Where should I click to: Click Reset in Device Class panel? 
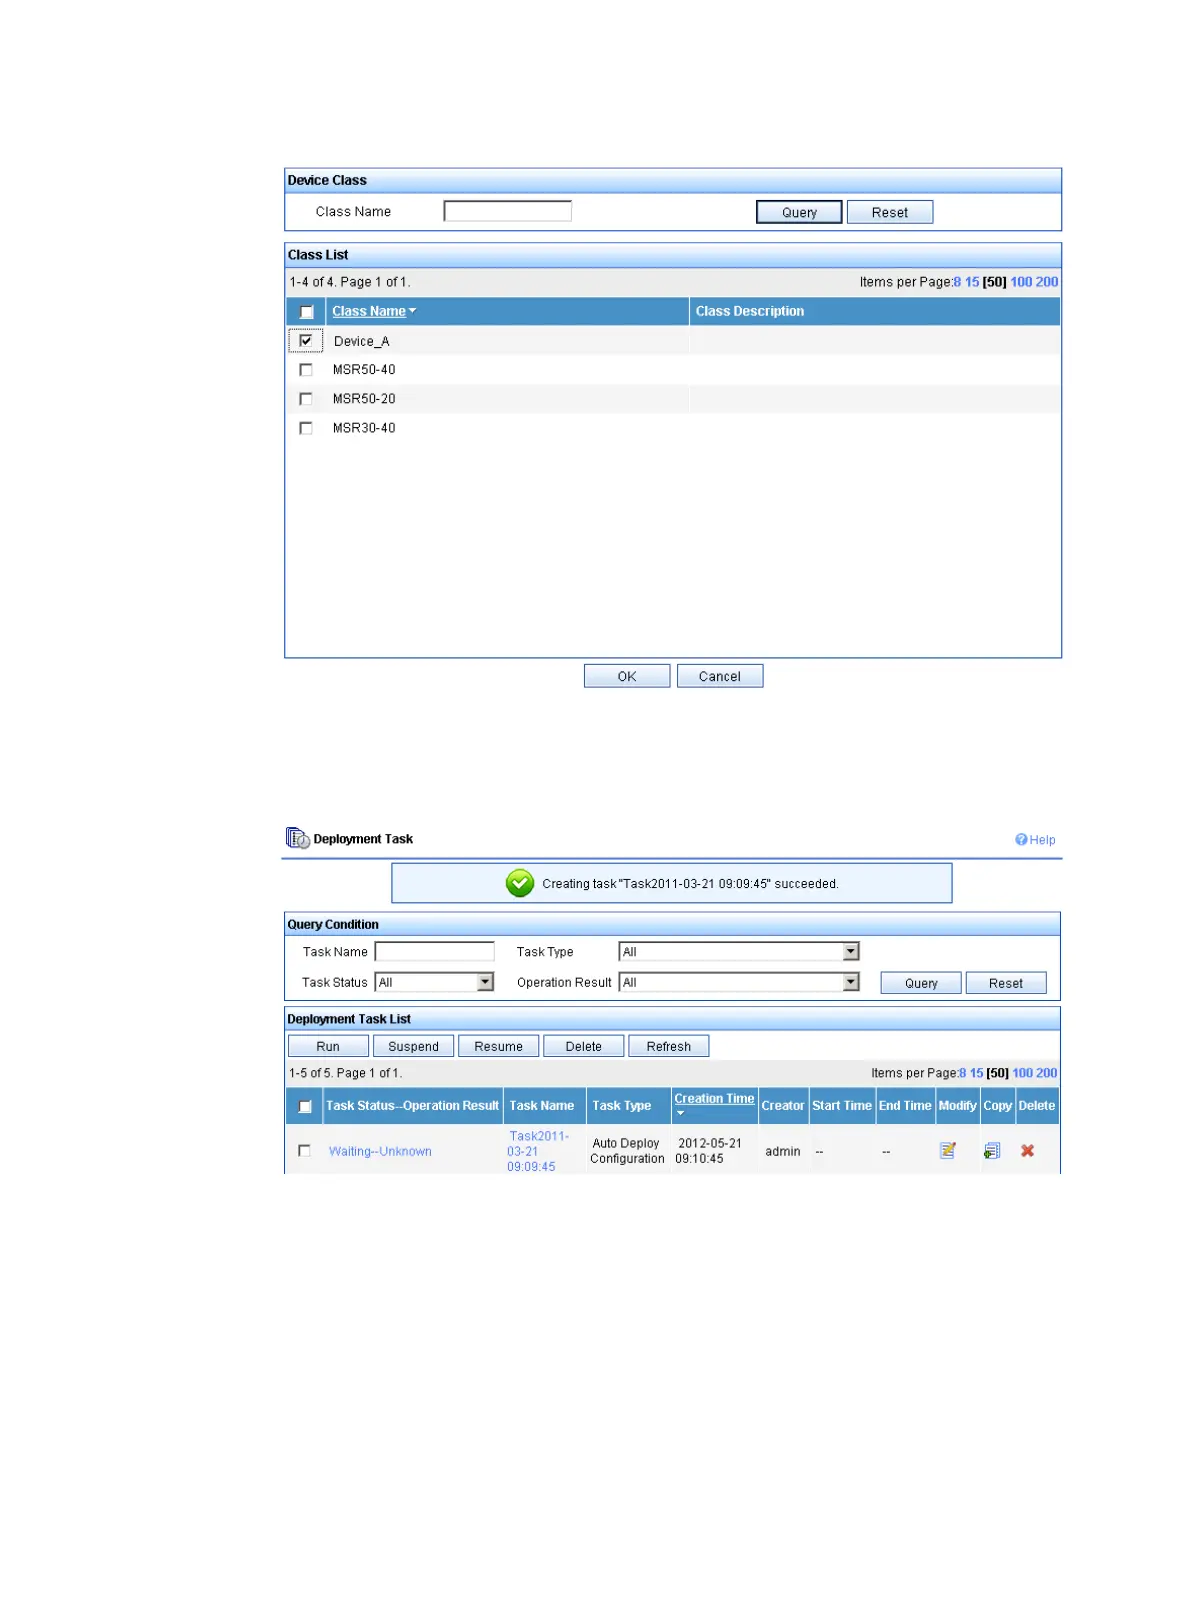(890, 212)
